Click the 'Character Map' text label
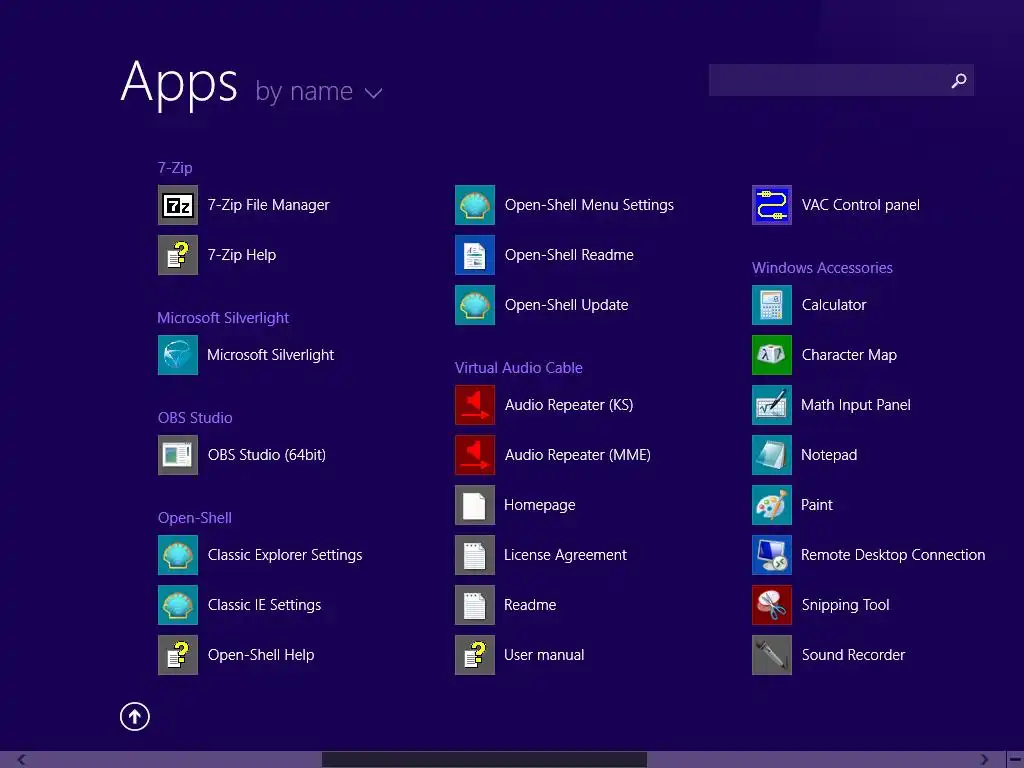1024x768 pixels. [849, 355]
